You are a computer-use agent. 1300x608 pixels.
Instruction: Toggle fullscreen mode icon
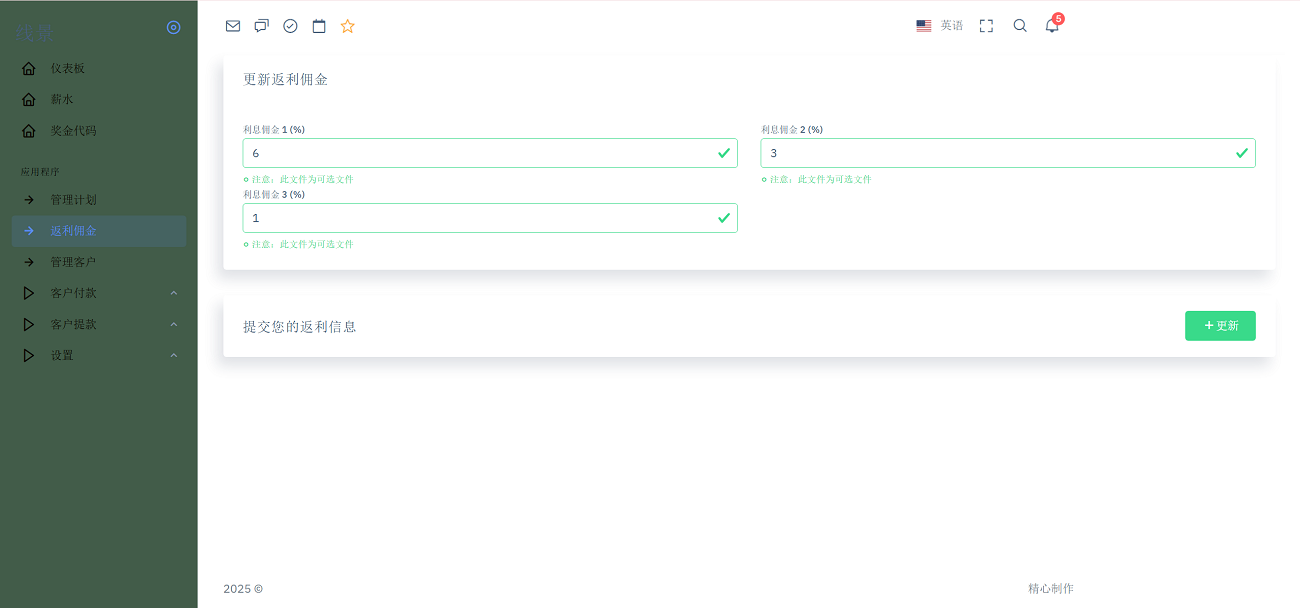(x=986, y=26)
